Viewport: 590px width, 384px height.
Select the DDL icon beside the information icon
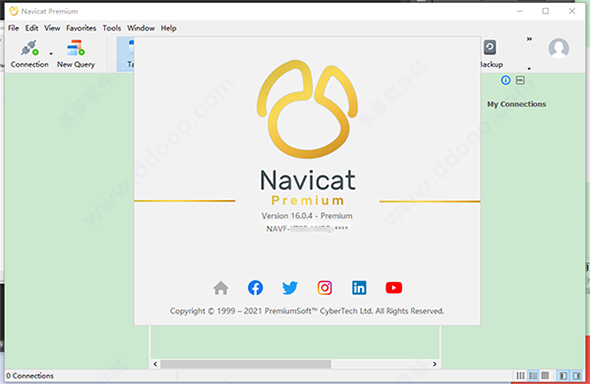(520, 80)
